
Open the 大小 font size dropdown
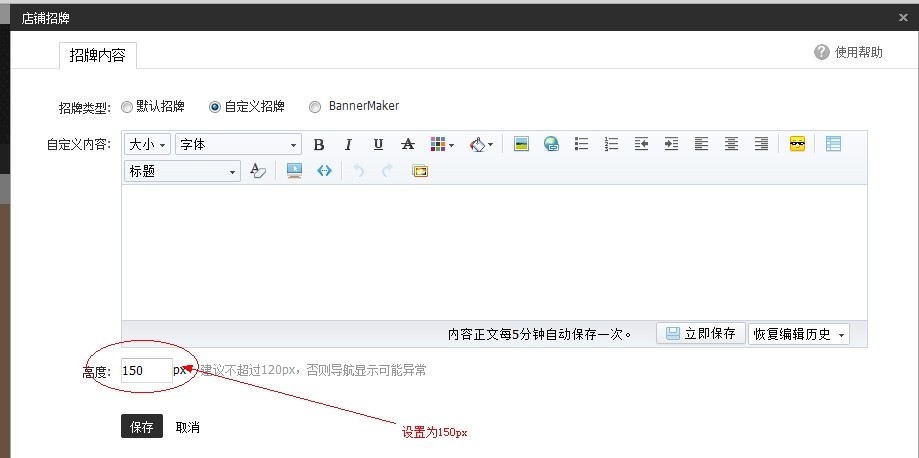tap(147, 144)
